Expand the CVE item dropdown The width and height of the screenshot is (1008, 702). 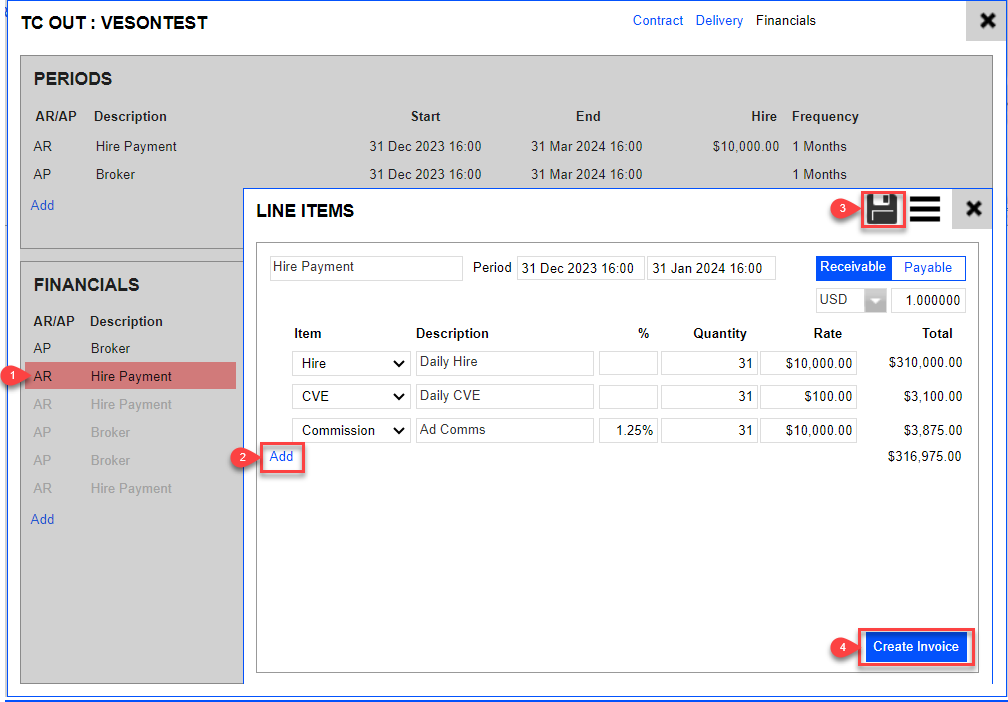pyautogui.click(x=351, y=397)
